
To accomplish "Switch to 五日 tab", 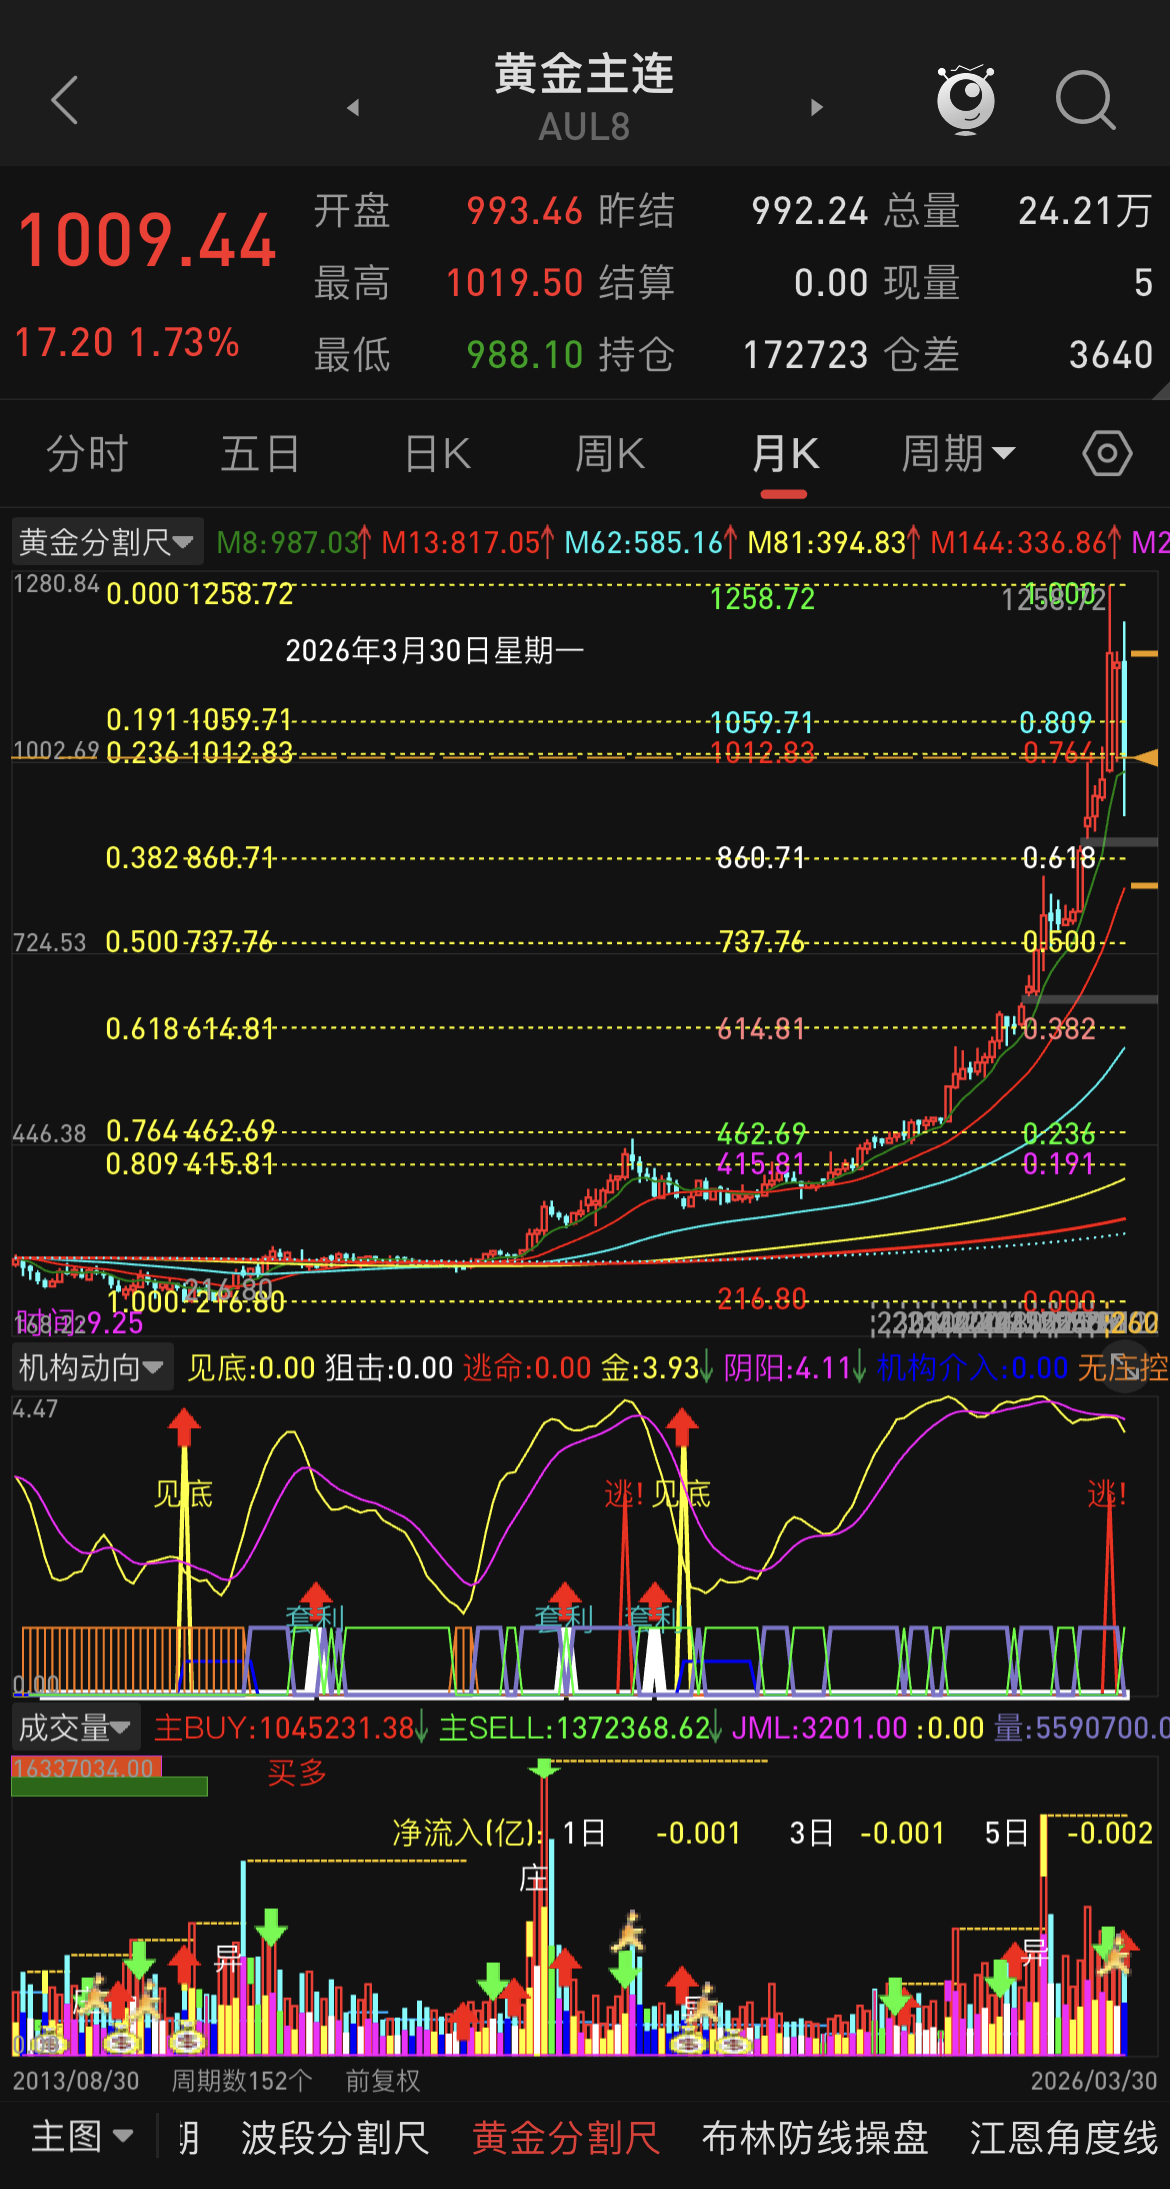I will (260, 454).
